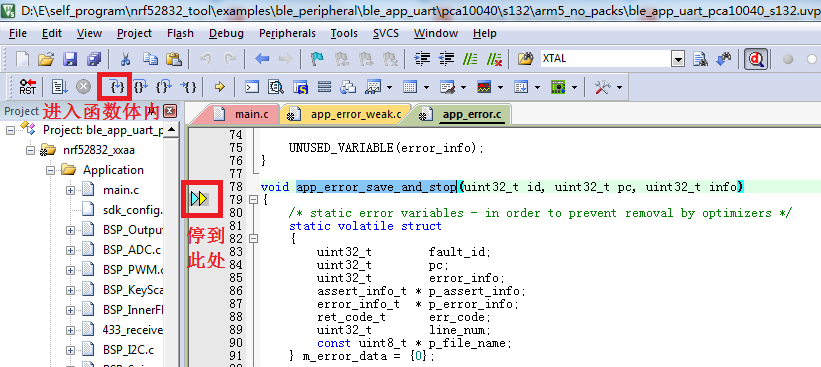This screenshot has height=367, width=821.
Task: Collapse the nrf52832_xxaa target node
Action: point(30,150)
